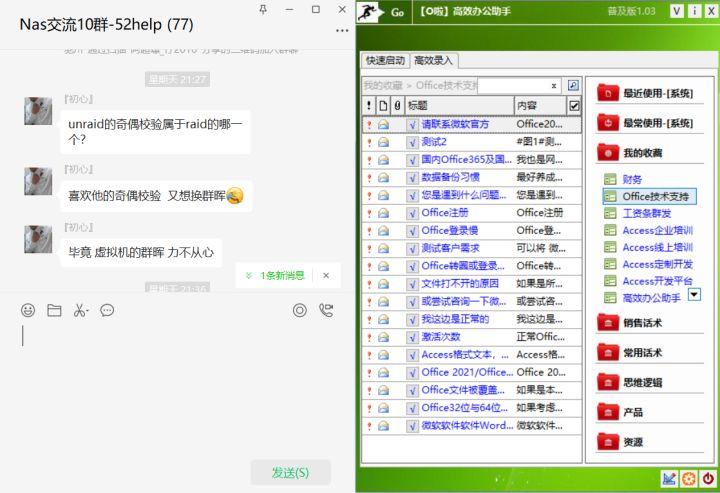720x493 pixels.
Task: Click the red power icon at helper bottom
Action: tap(708, 479)
